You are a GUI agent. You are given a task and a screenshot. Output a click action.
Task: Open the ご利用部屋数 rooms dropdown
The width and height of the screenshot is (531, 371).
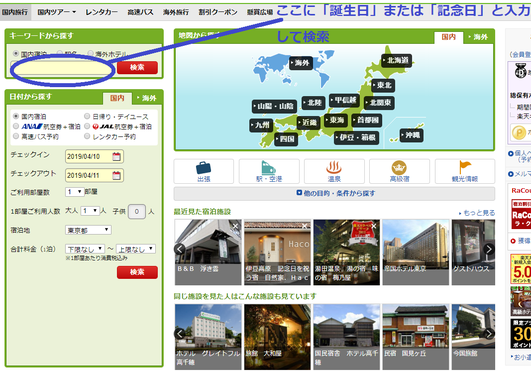click(x=75, y=192)
